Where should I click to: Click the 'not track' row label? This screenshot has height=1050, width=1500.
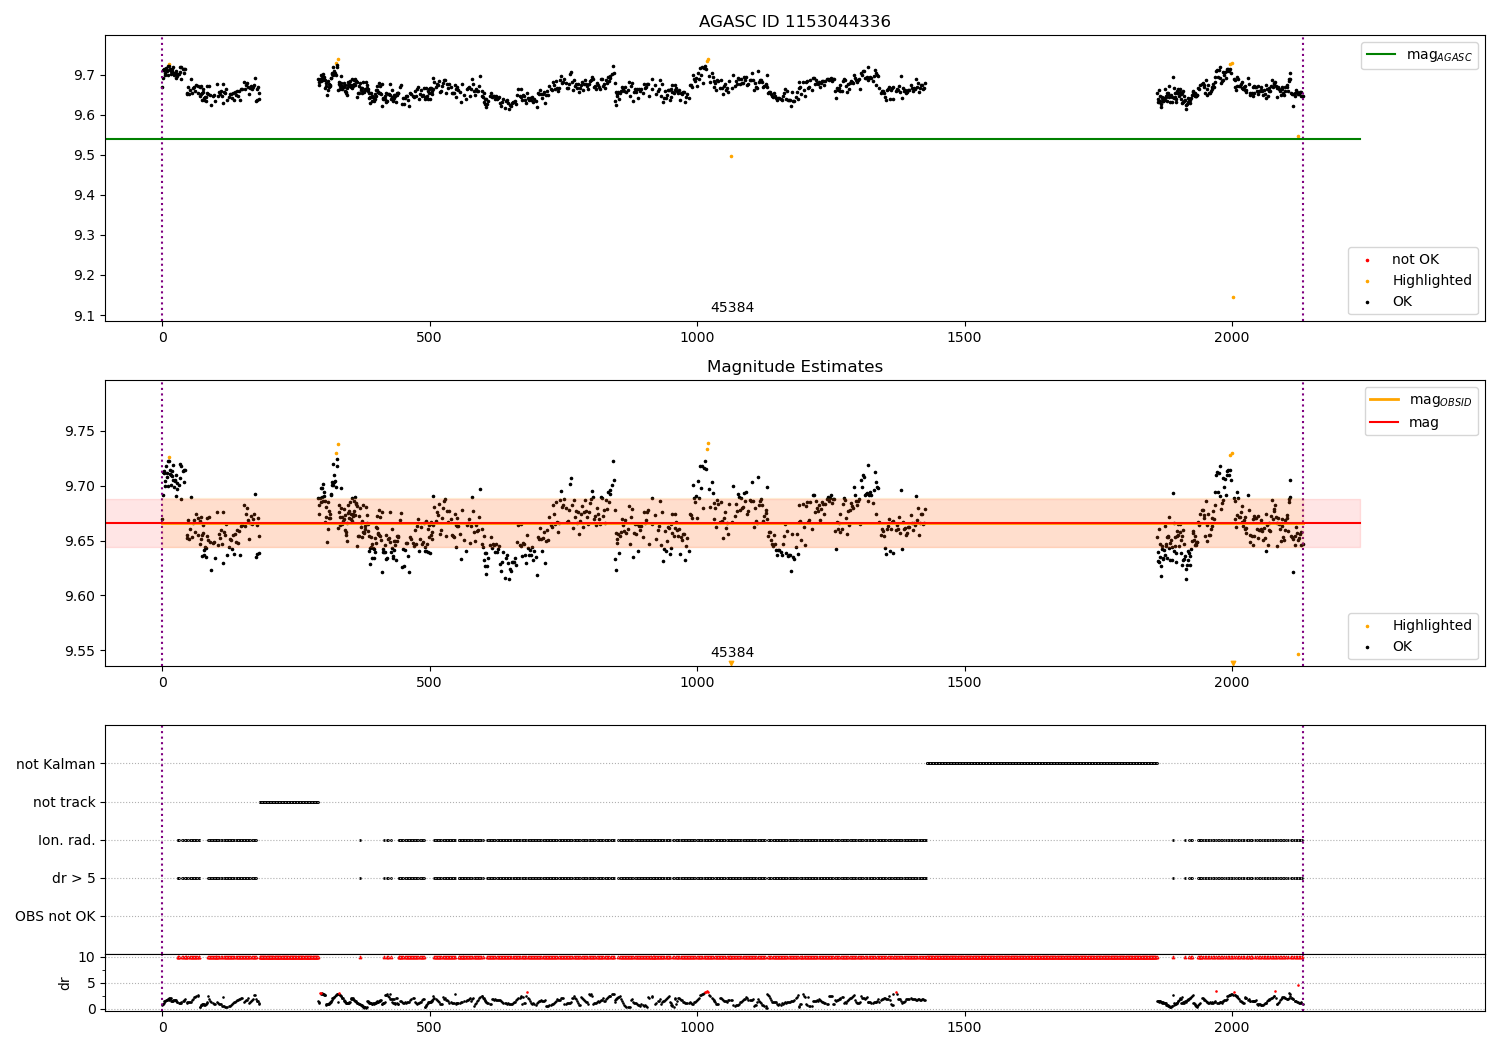click(x=64, y=803)
